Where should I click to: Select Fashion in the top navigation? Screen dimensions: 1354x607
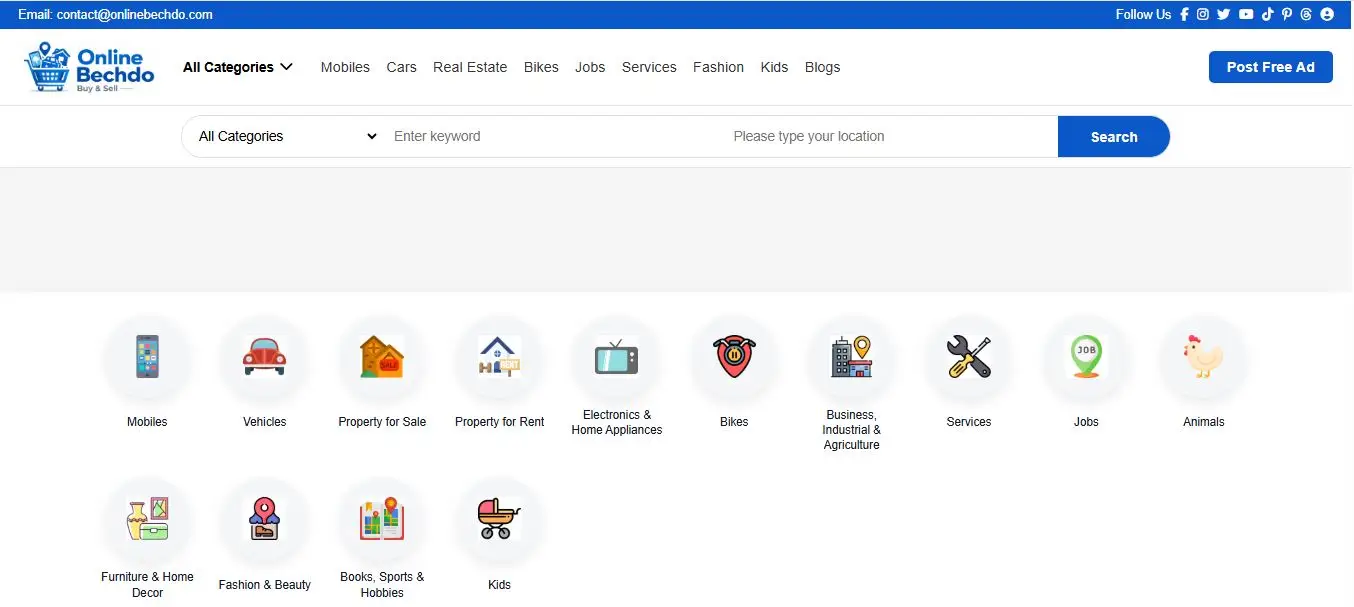pyautogui.click(x=718, y=67)
